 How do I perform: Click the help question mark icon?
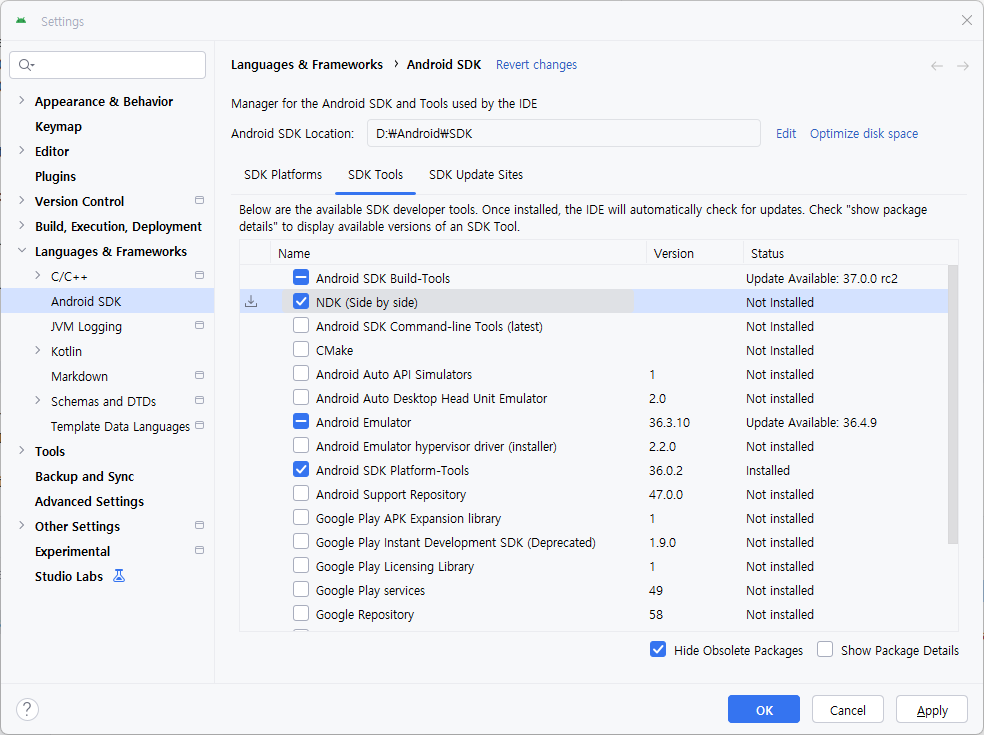27,709
